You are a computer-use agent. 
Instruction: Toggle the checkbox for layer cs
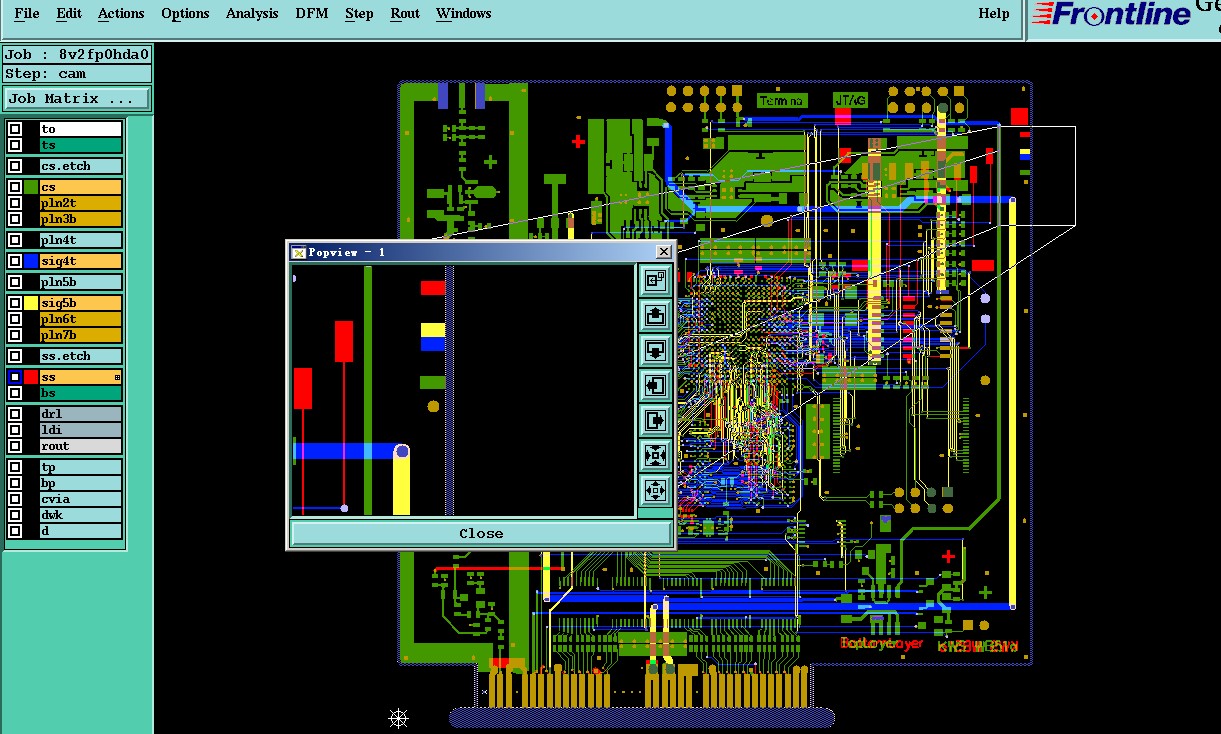[15, 187]
